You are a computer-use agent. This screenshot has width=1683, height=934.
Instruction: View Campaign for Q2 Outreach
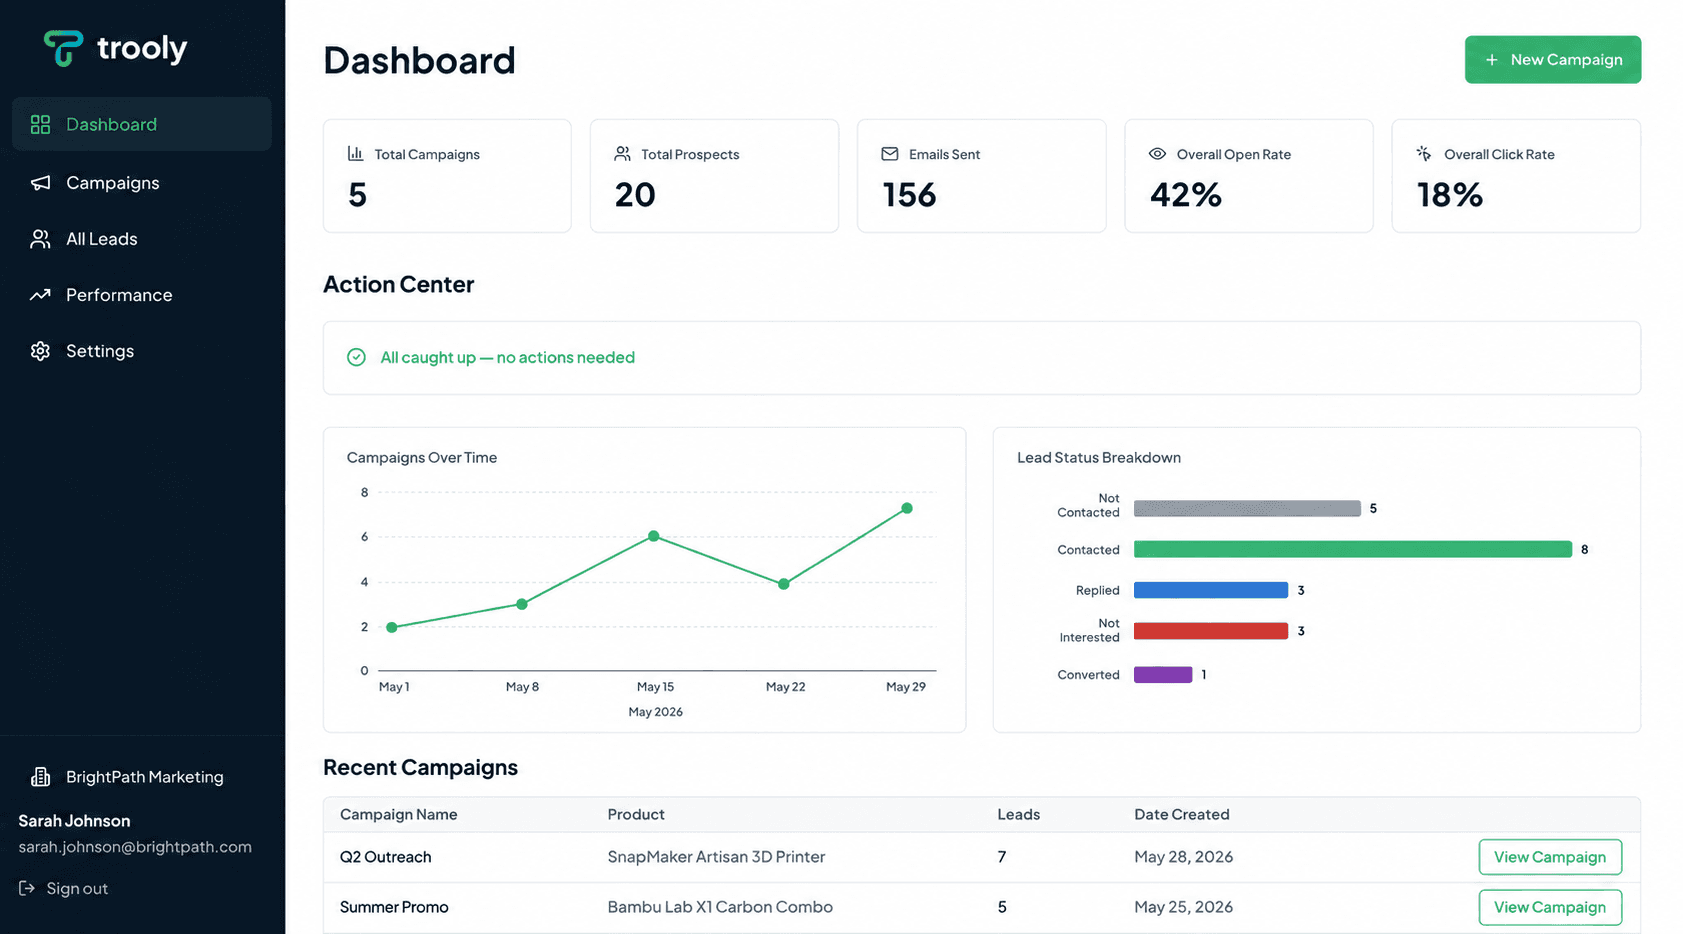pyautogui.click(x=1550, y=857)
